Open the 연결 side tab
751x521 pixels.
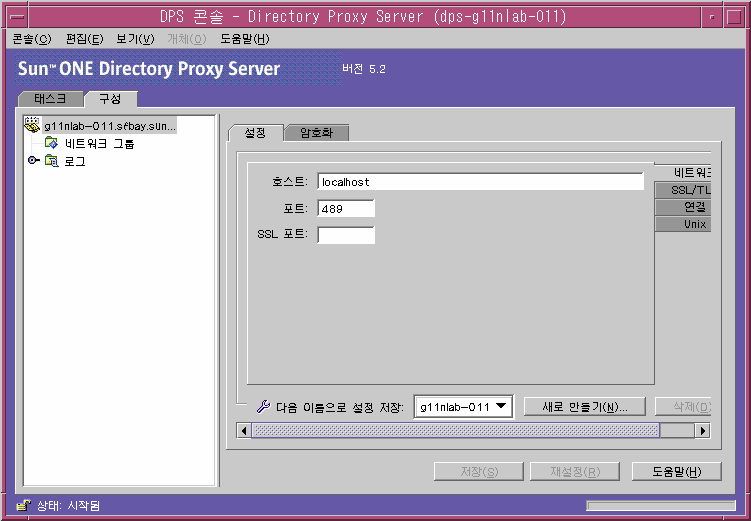(683, 207)
